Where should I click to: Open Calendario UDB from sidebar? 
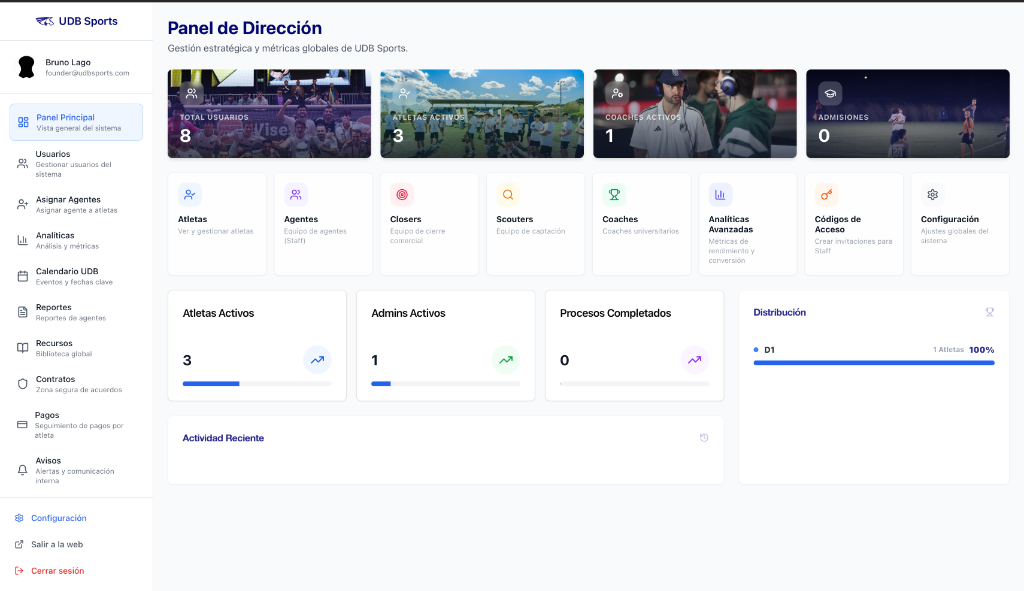pos(76,276)
